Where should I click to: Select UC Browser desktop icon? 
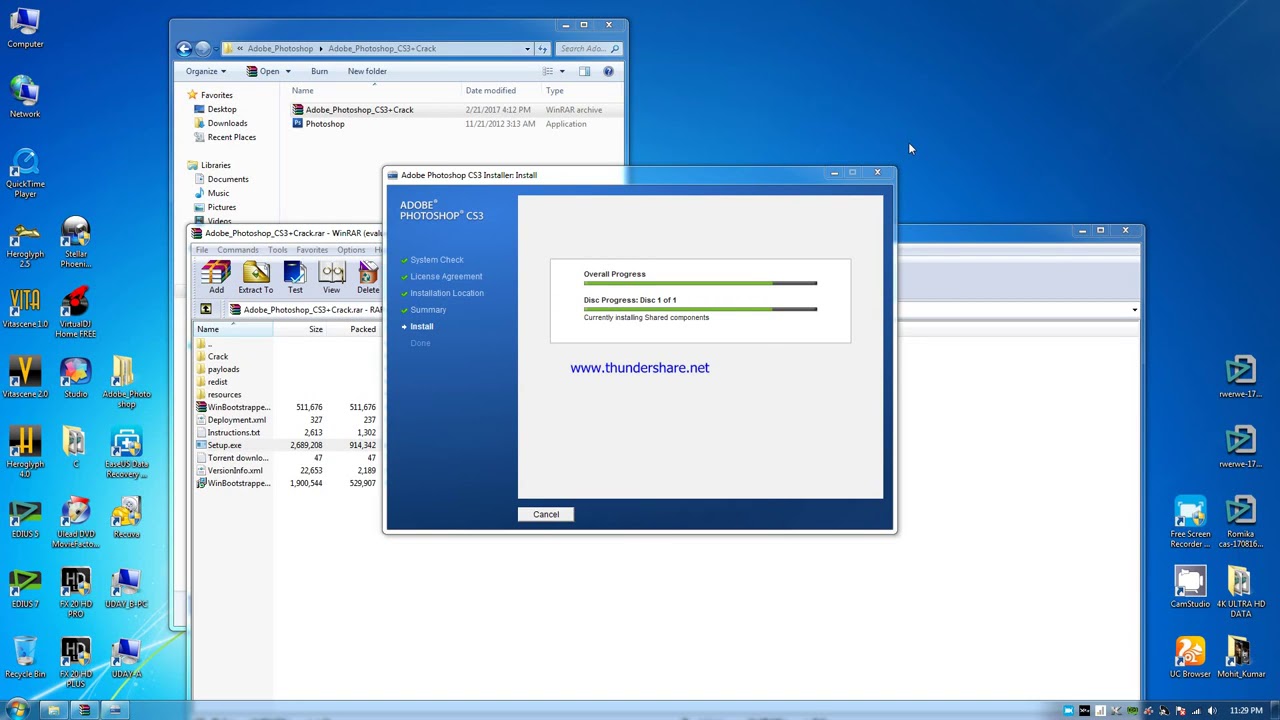point(1190,658)
